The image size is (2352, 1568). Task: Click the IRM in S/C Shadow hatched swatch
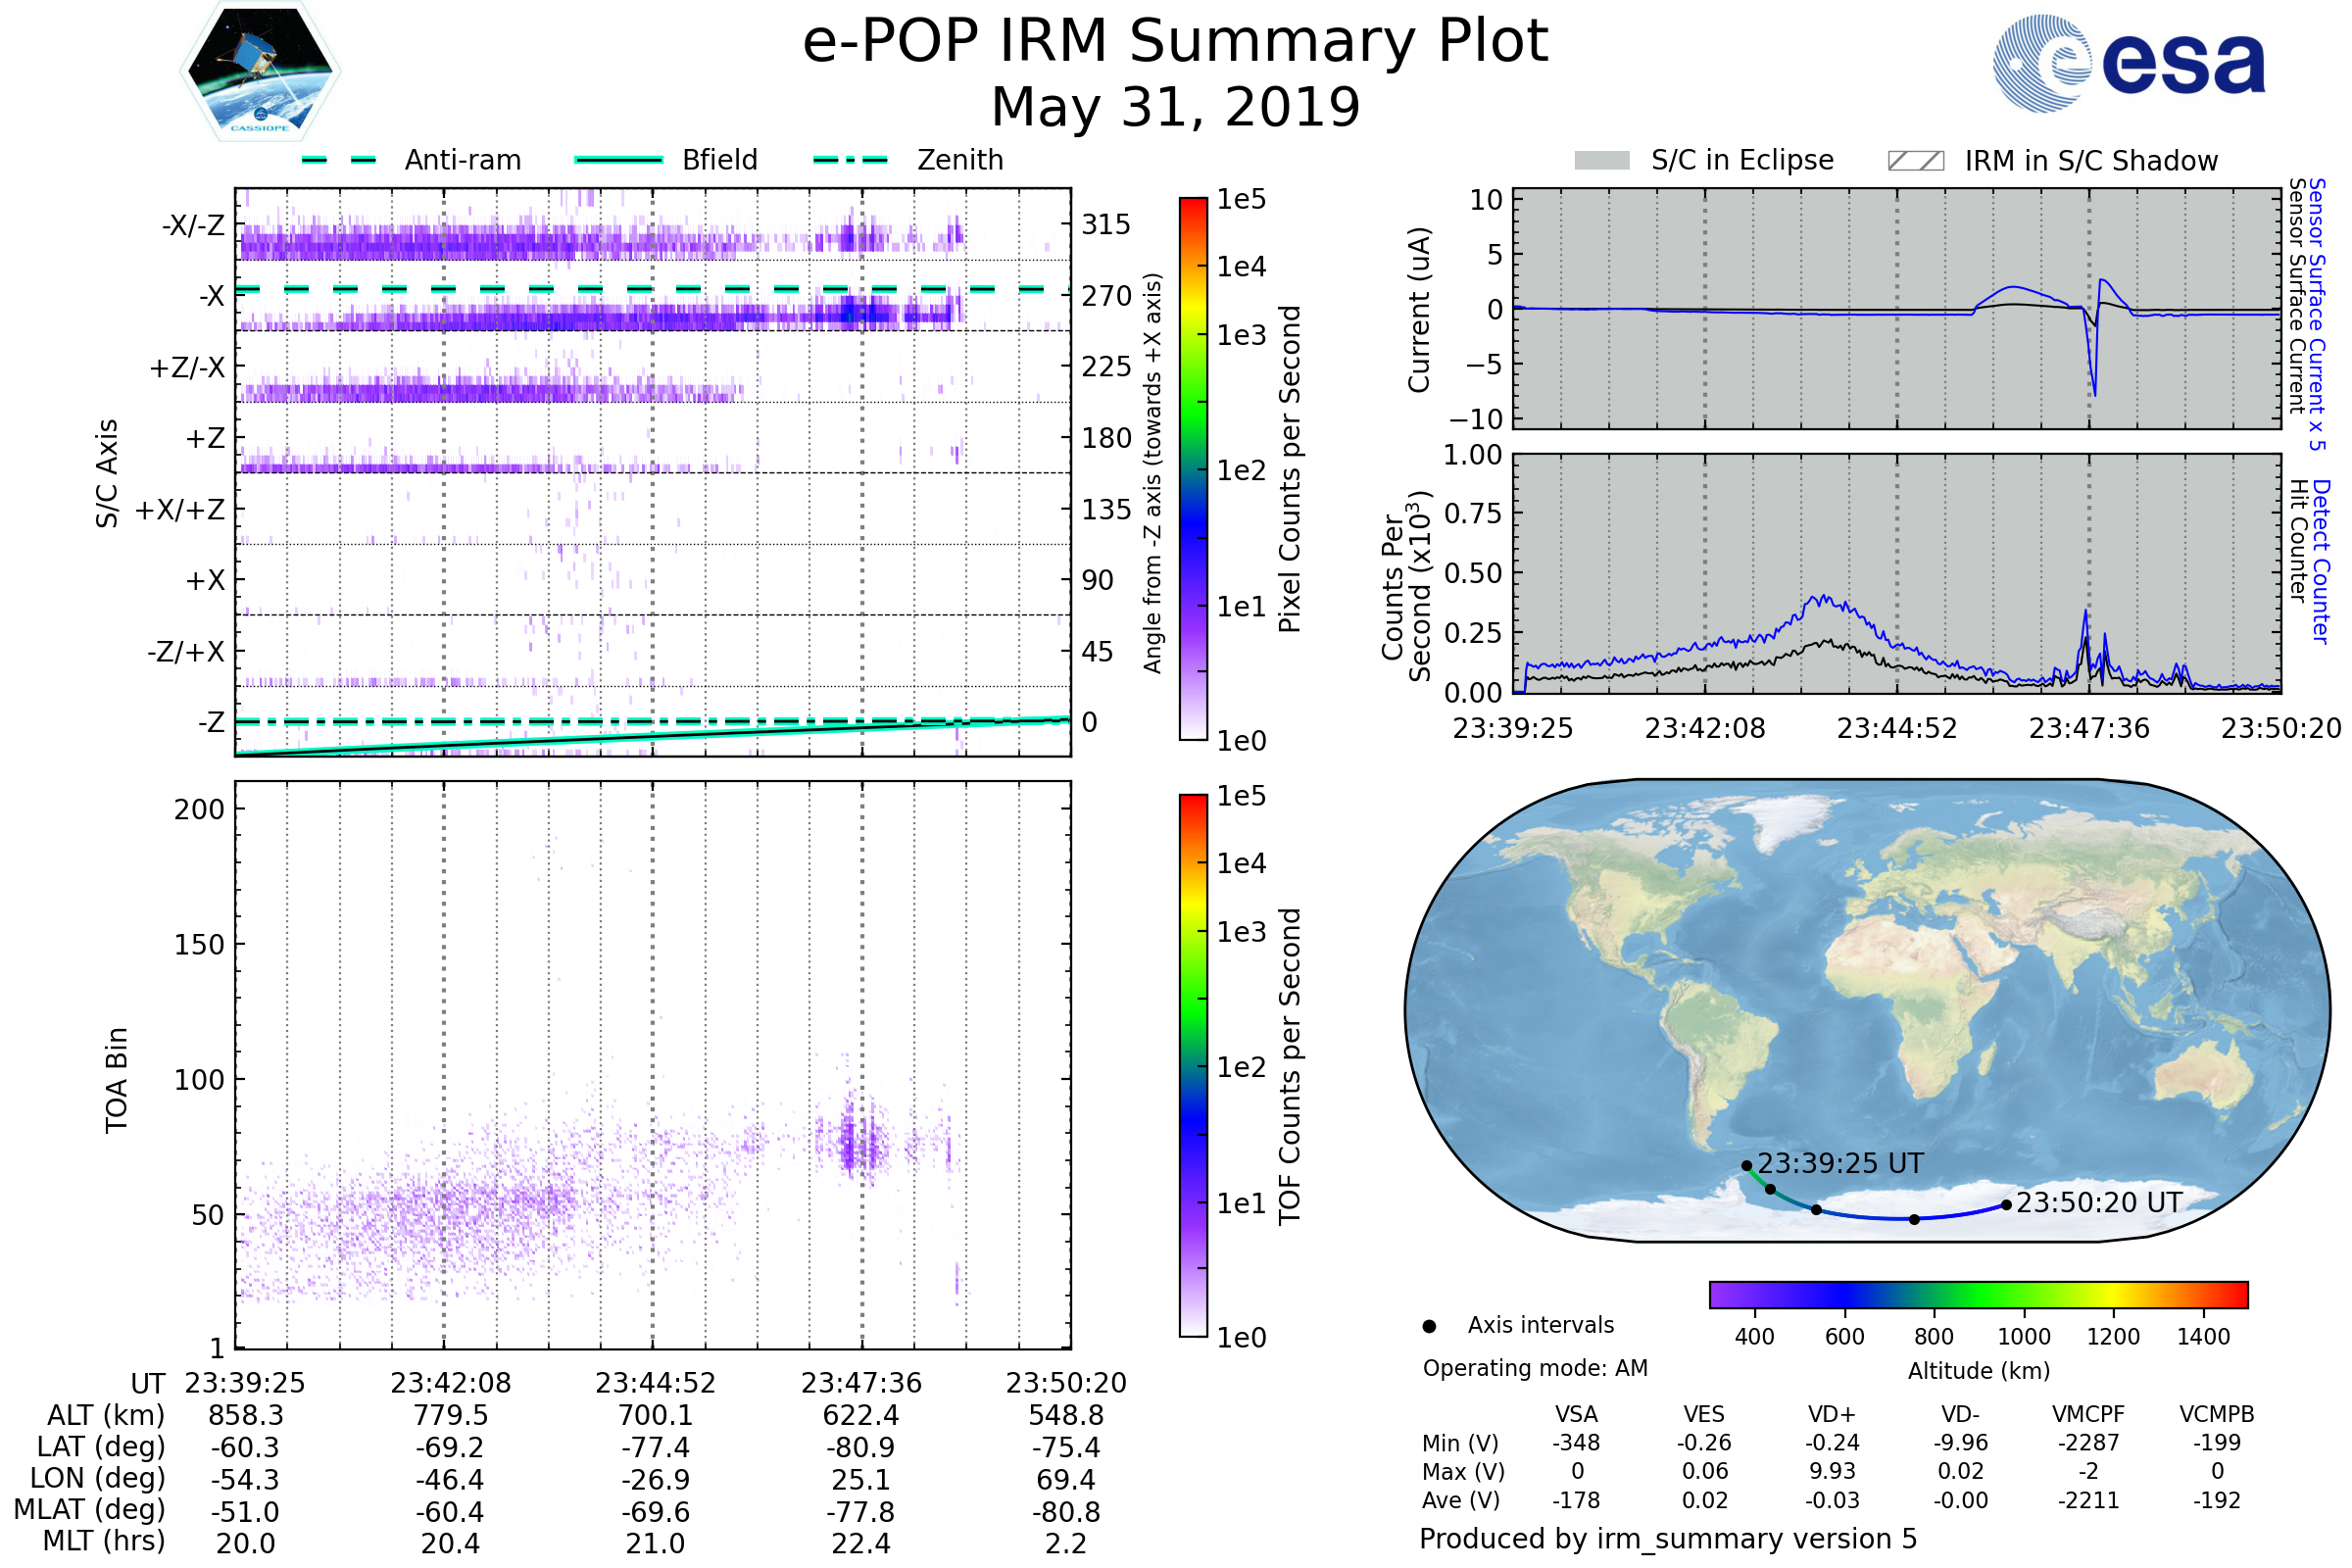[1915, 161]
